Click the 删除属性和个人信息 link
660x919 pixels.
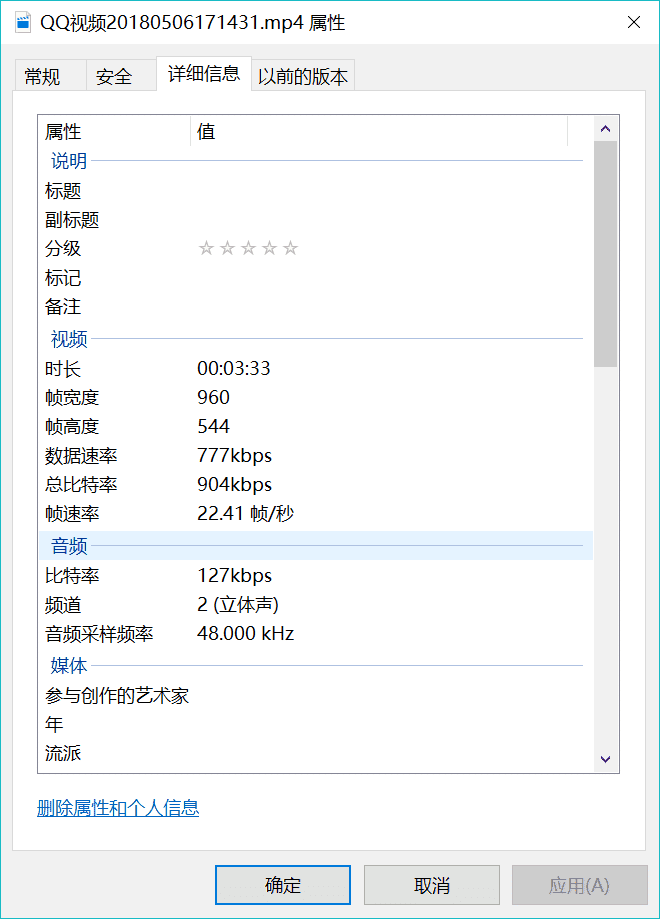(x=118, y=808)
